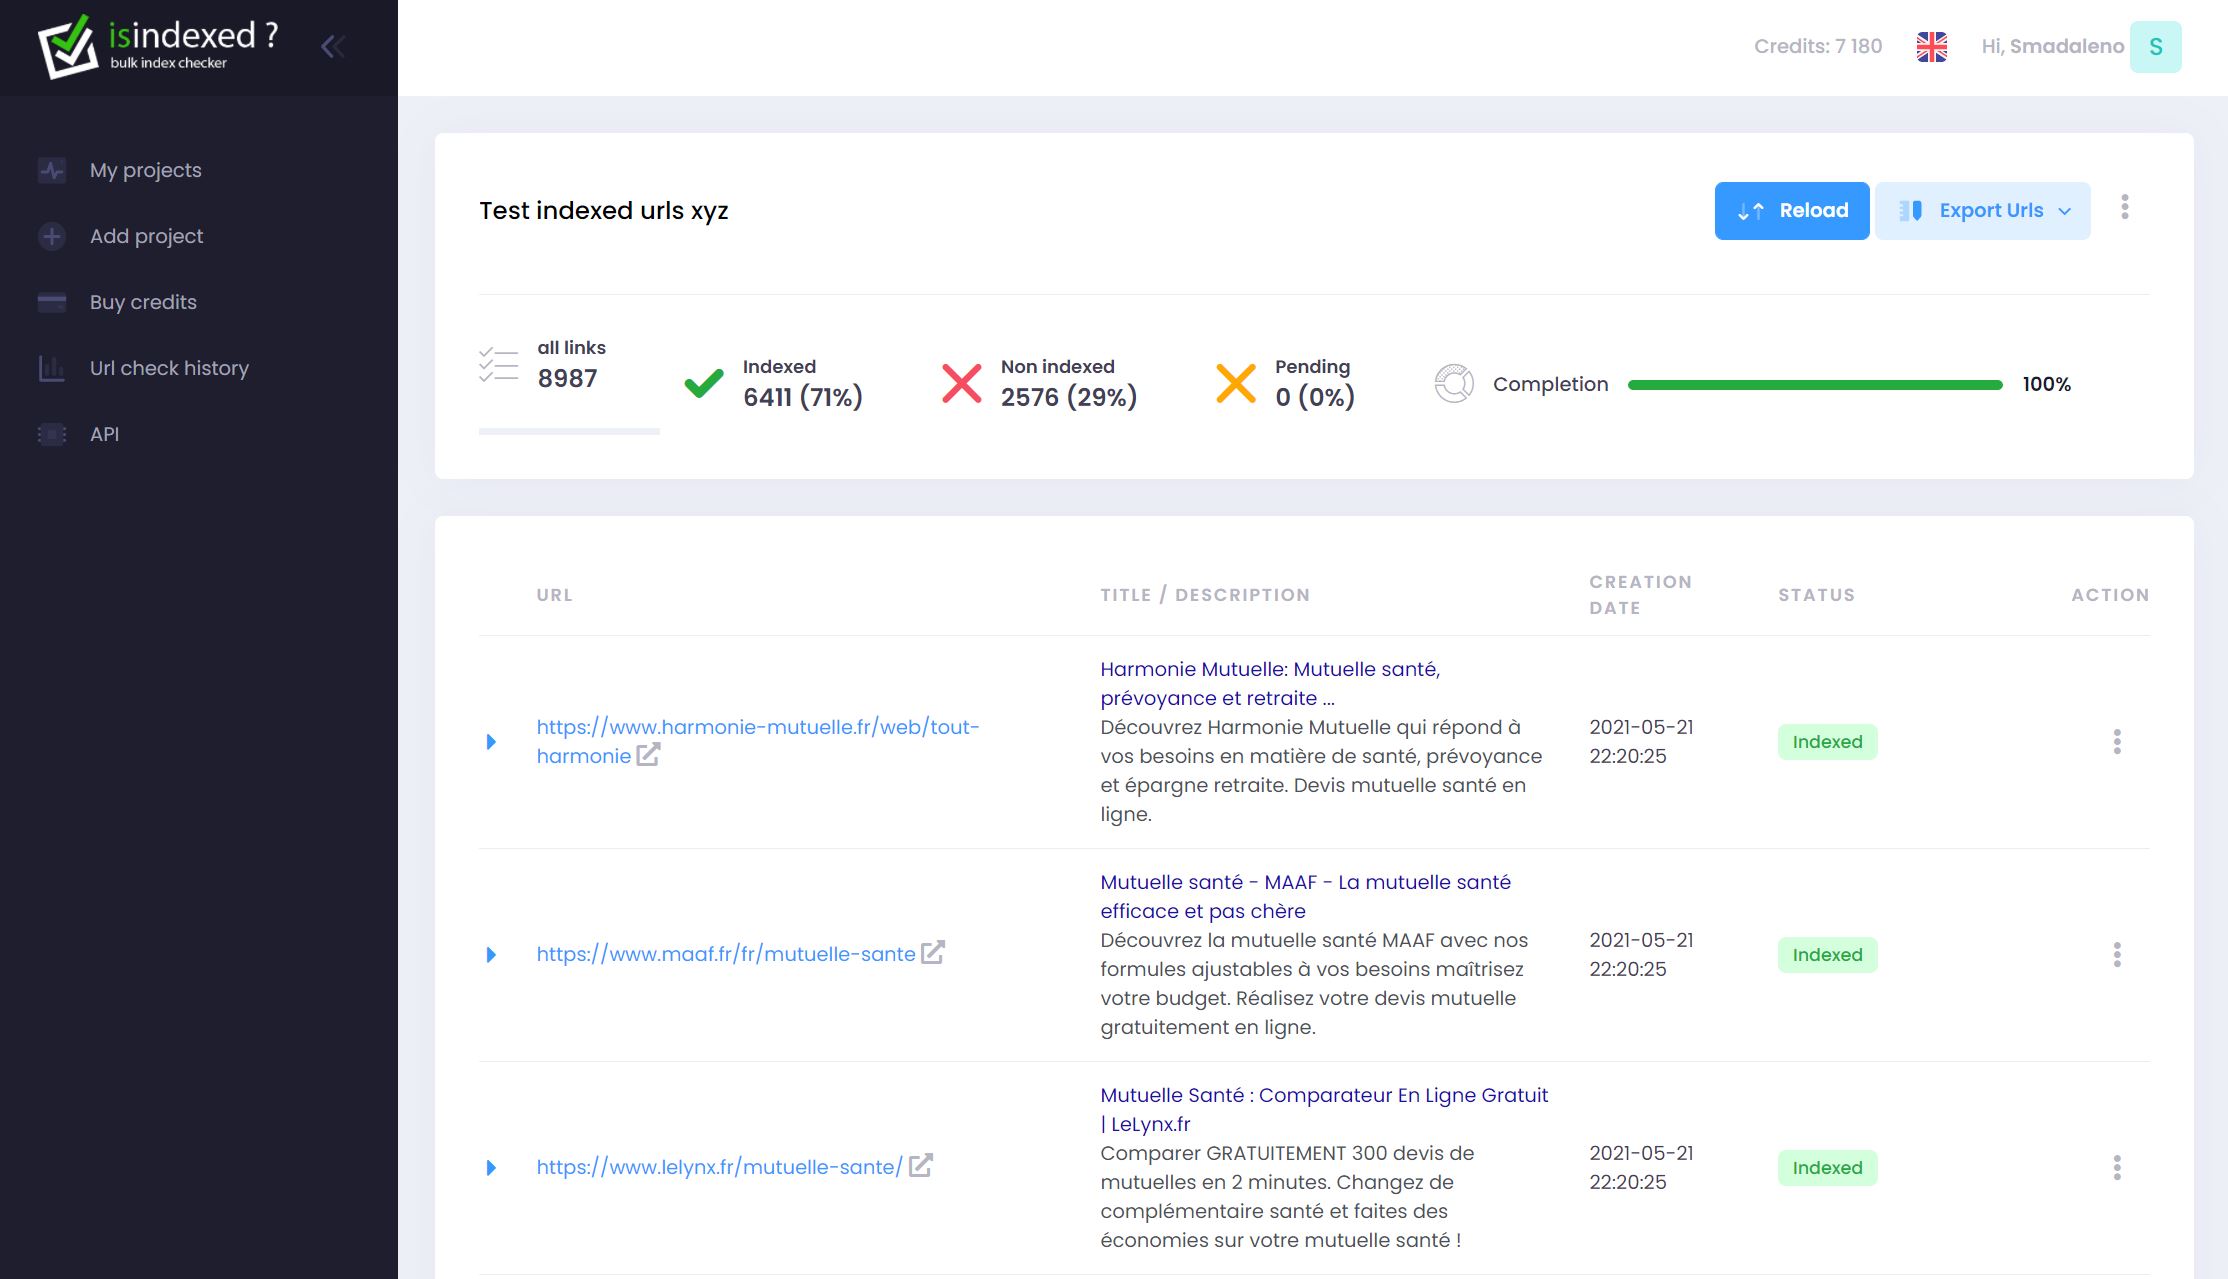Filter by Non indexed 2576 (29%)
2228x1279 pixels.
1040,383
